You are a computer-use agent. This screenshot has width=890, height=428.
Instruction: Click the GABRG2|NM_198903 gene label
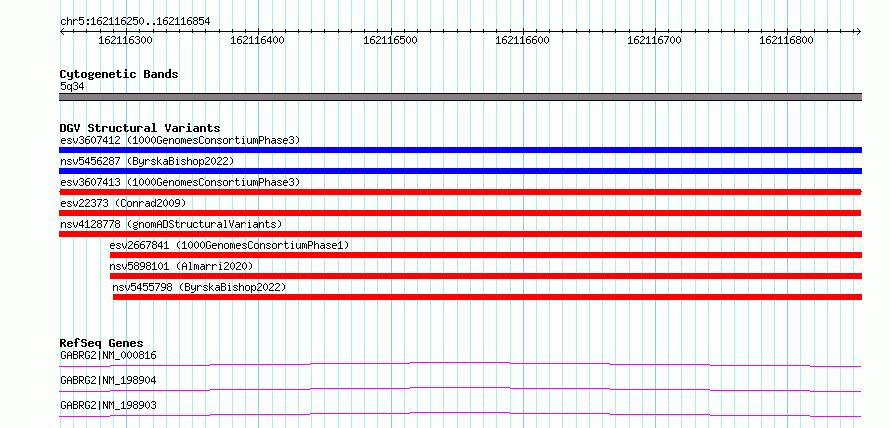point(108,405)
